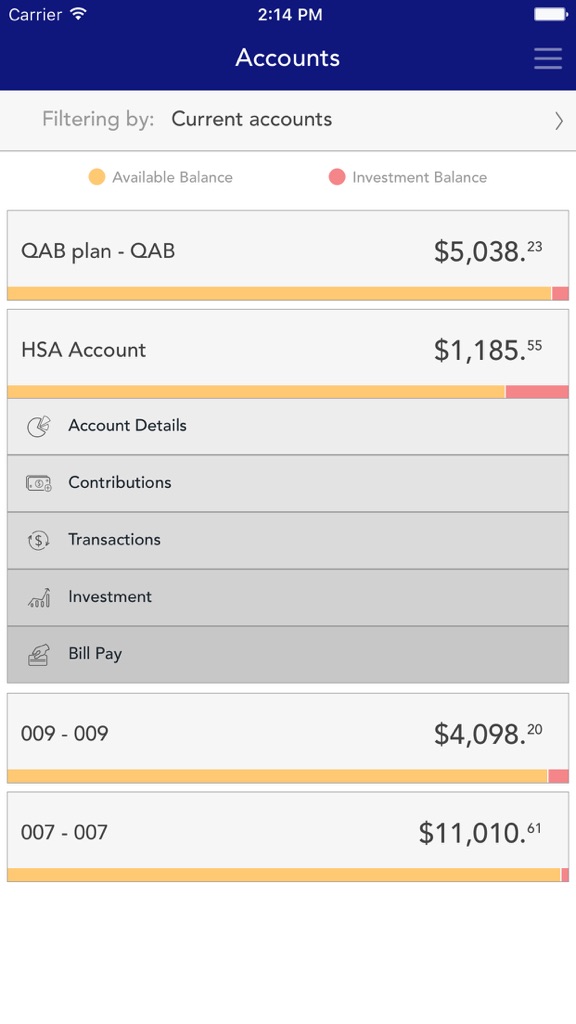Open Contributions menu entry
This screenshot has width=576, height=1024.
click(x=288, y=483)
